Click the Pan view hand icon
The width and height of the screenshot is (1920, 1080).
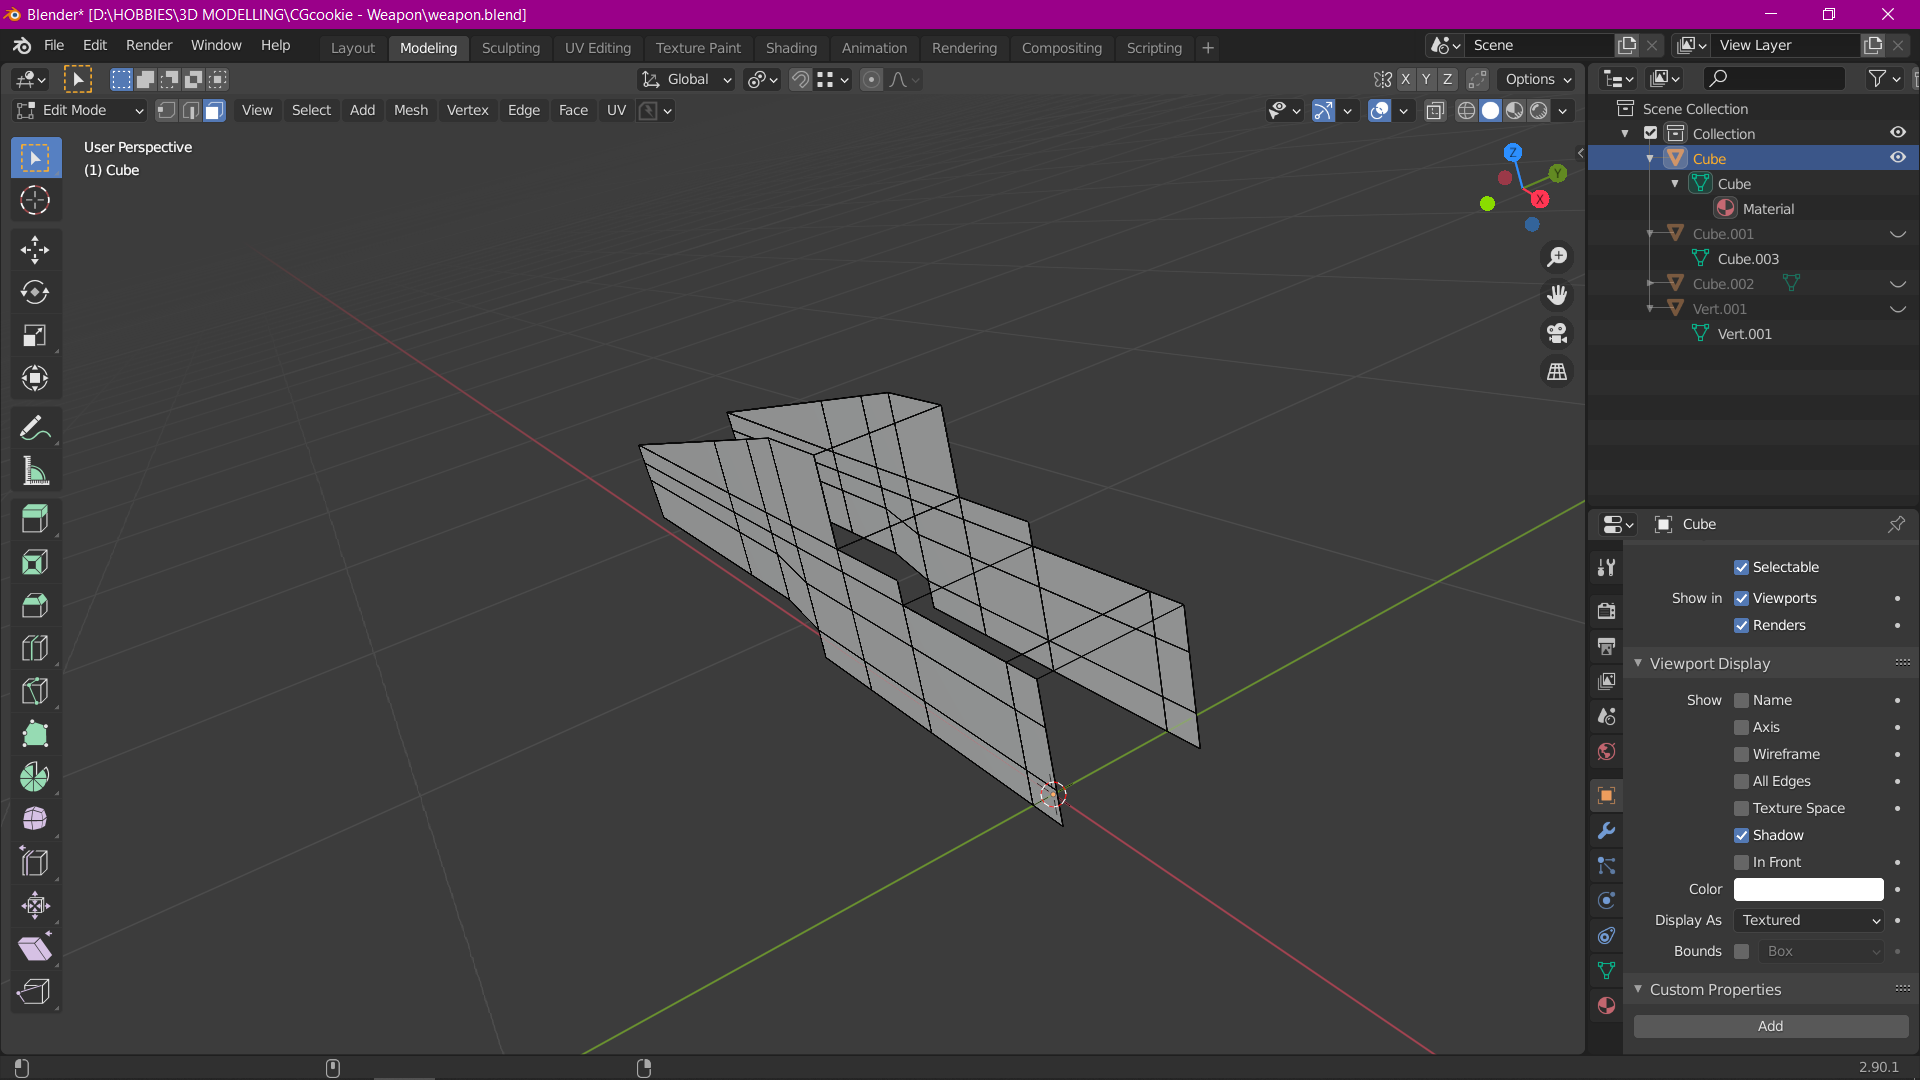(1557, 295)
